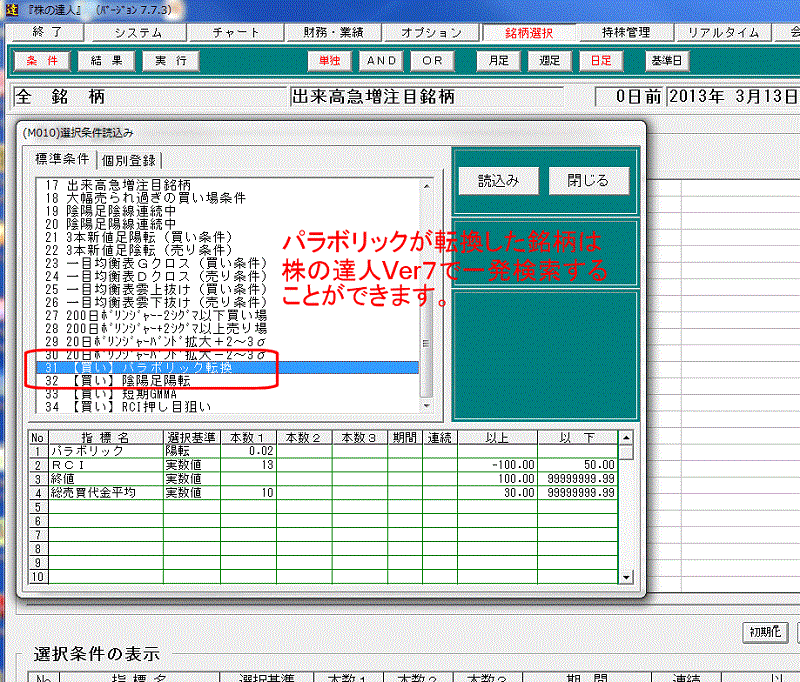Select list item 32 【買い】陰陽足陽転
This screenshot has height=682, width=800.
[227, 381]
